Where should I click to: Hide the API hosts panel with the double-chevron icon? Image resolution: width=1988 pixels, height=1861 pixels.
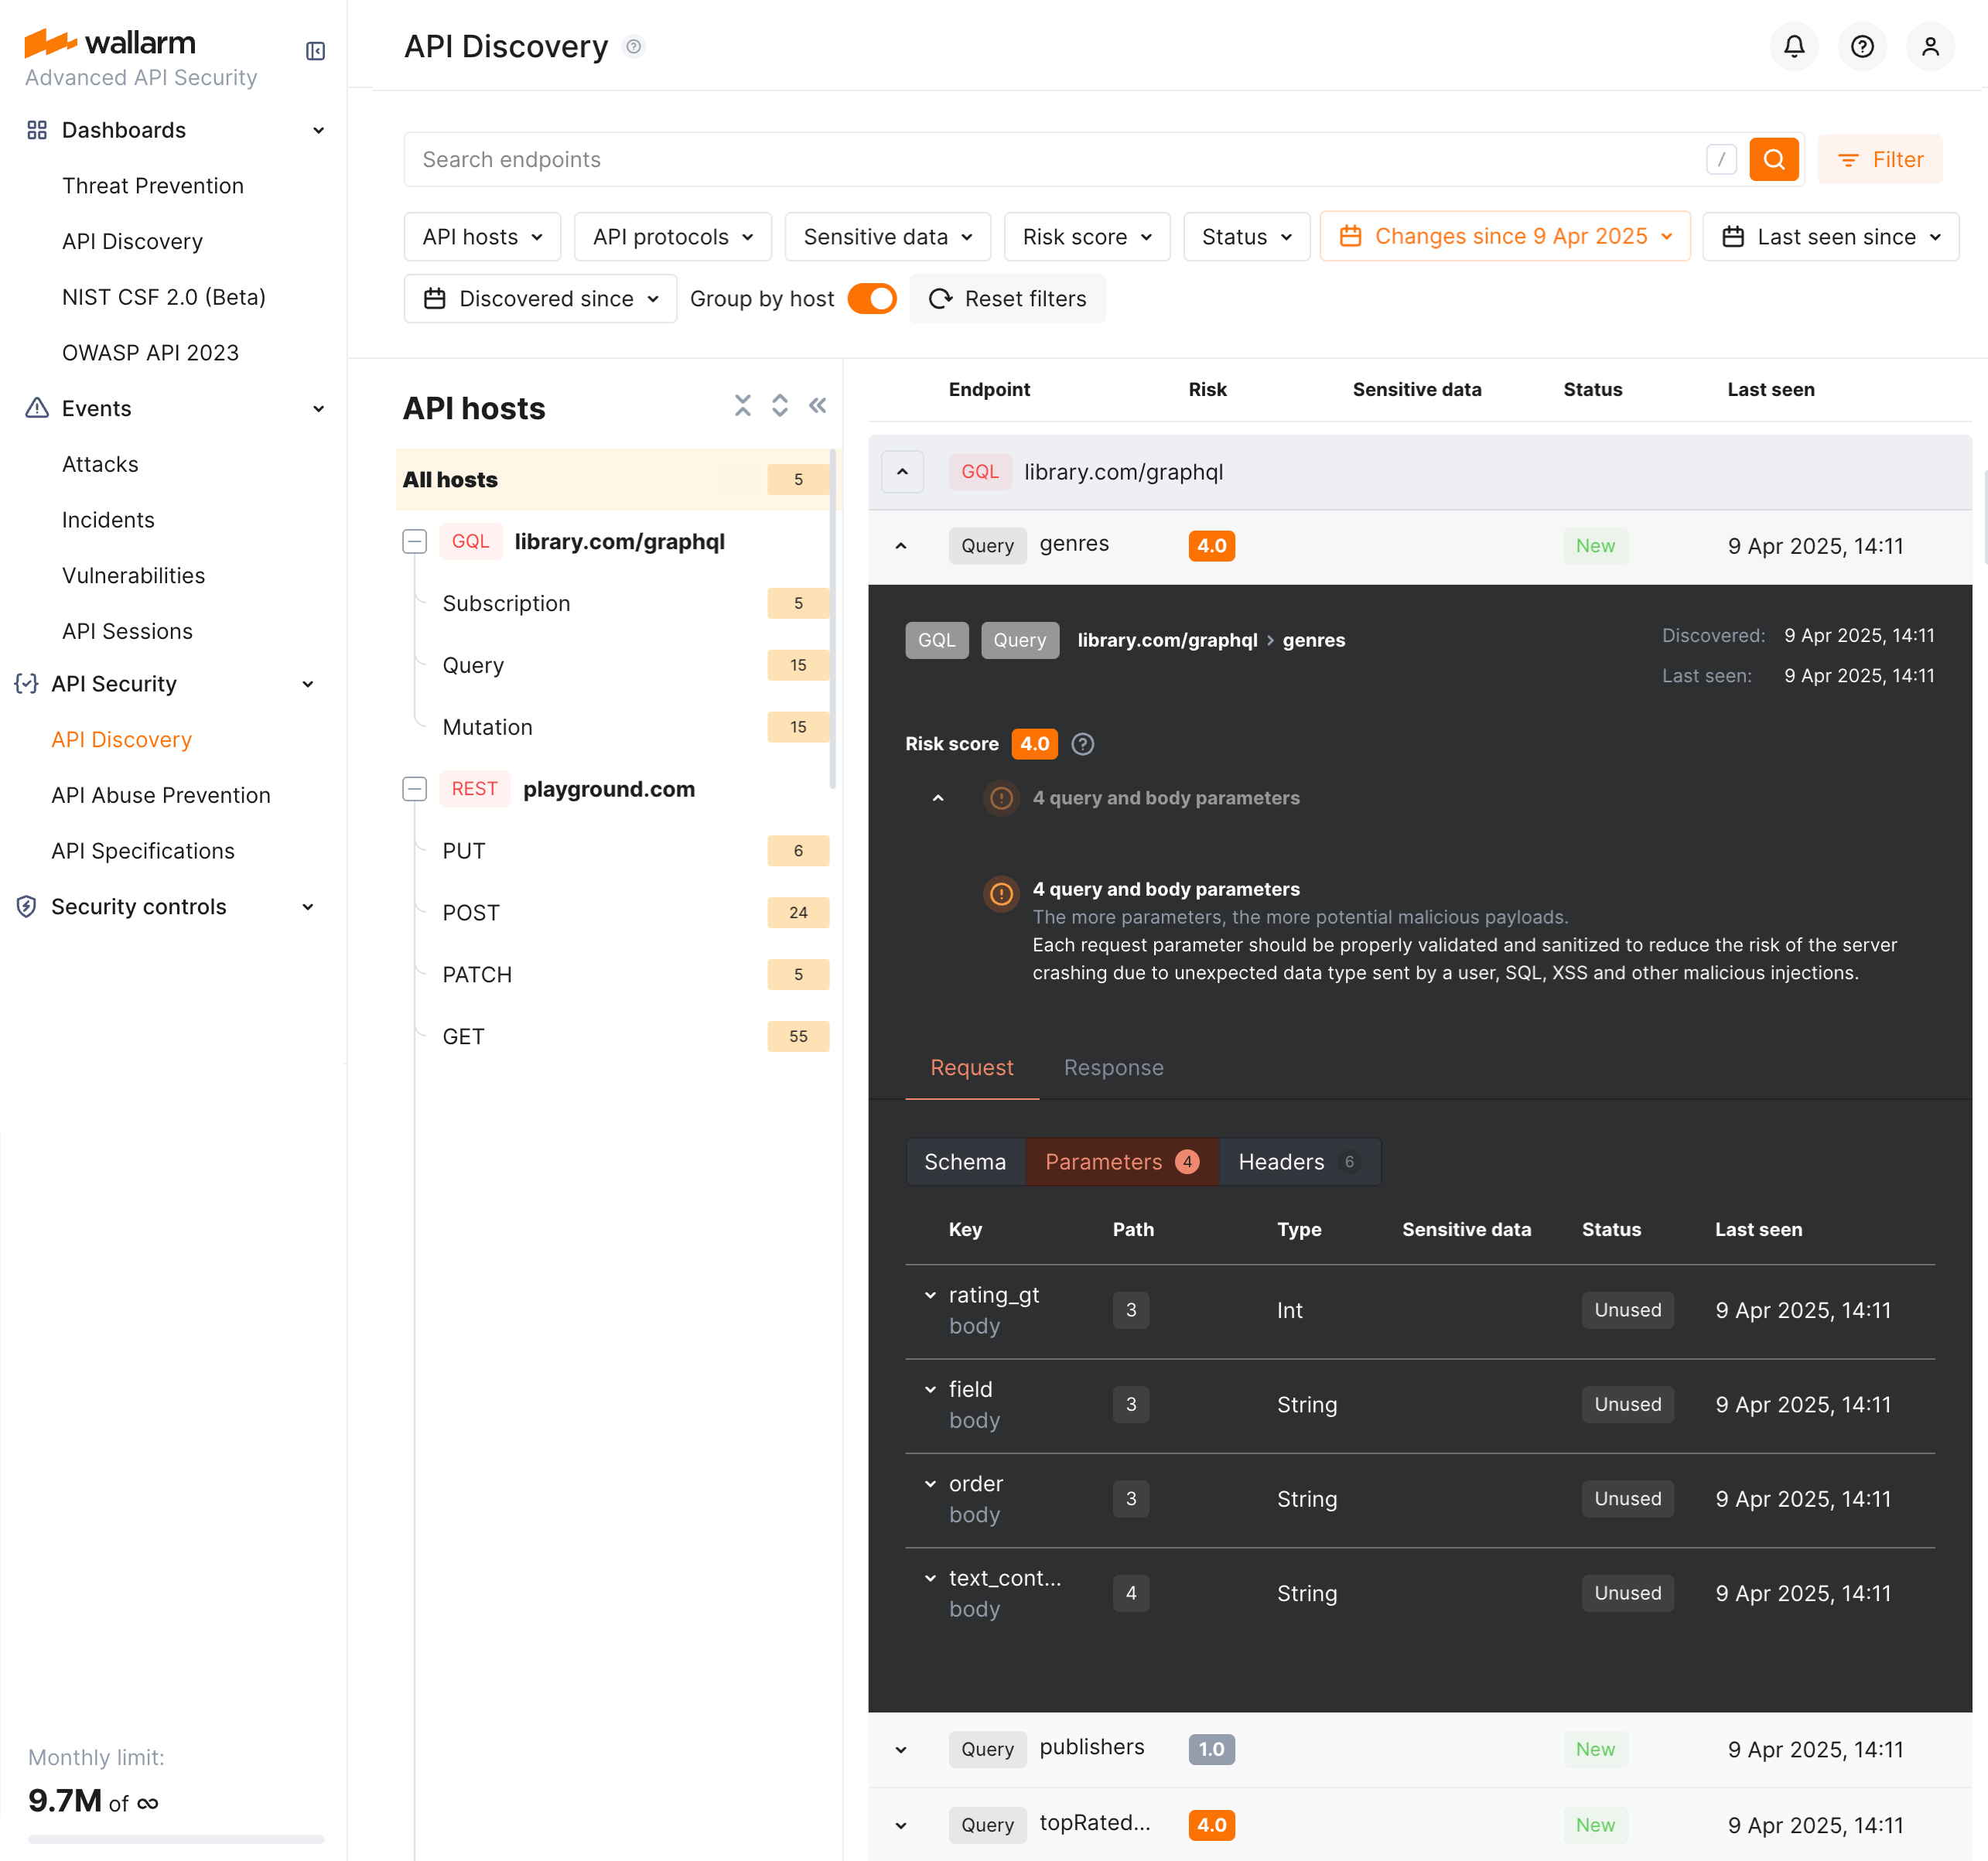(818, 405)
